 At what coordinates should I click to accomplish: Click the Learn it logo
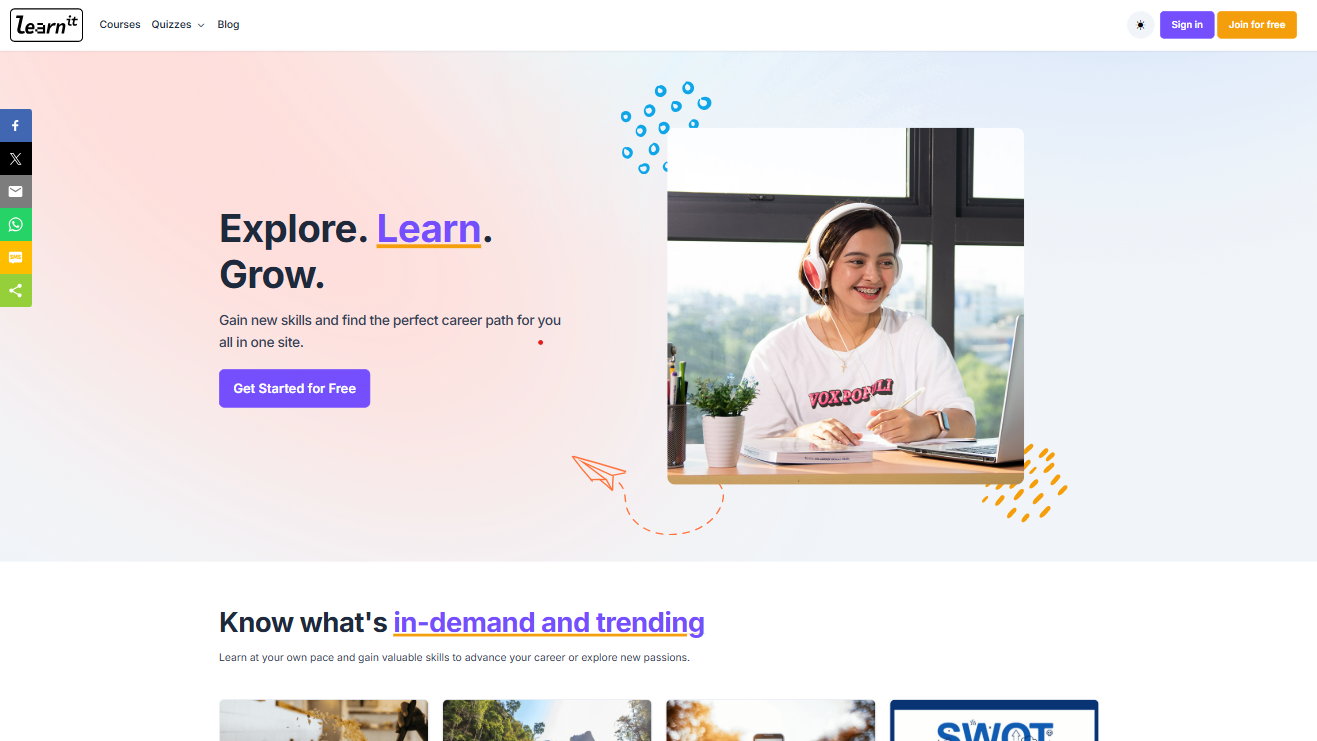click(x=46, y=25)
